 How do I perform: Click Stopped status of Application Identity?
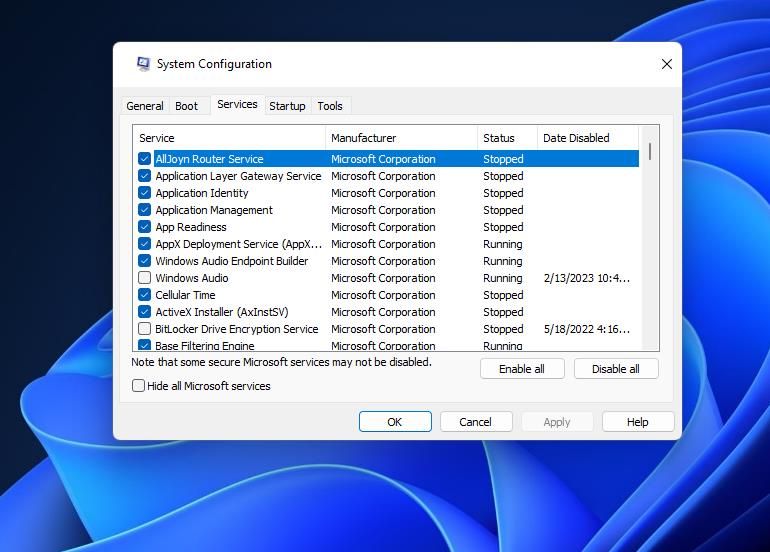click(503, 193)
